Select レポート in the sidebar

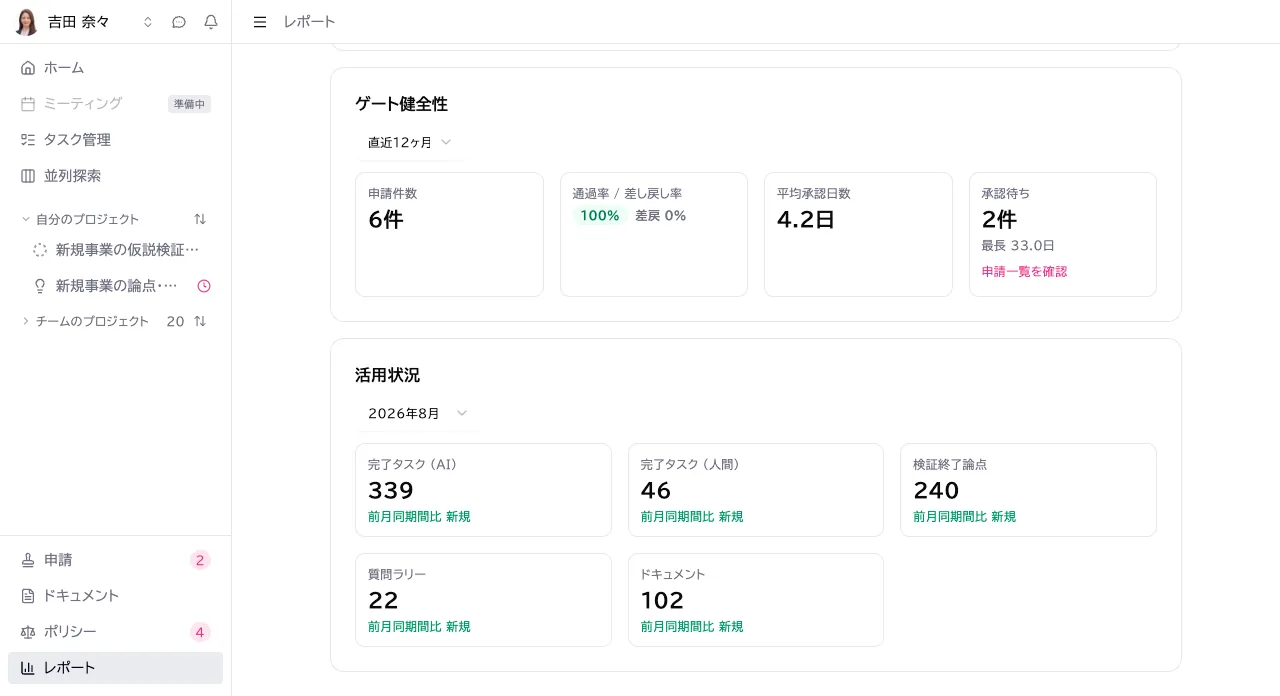coord(115,668)
